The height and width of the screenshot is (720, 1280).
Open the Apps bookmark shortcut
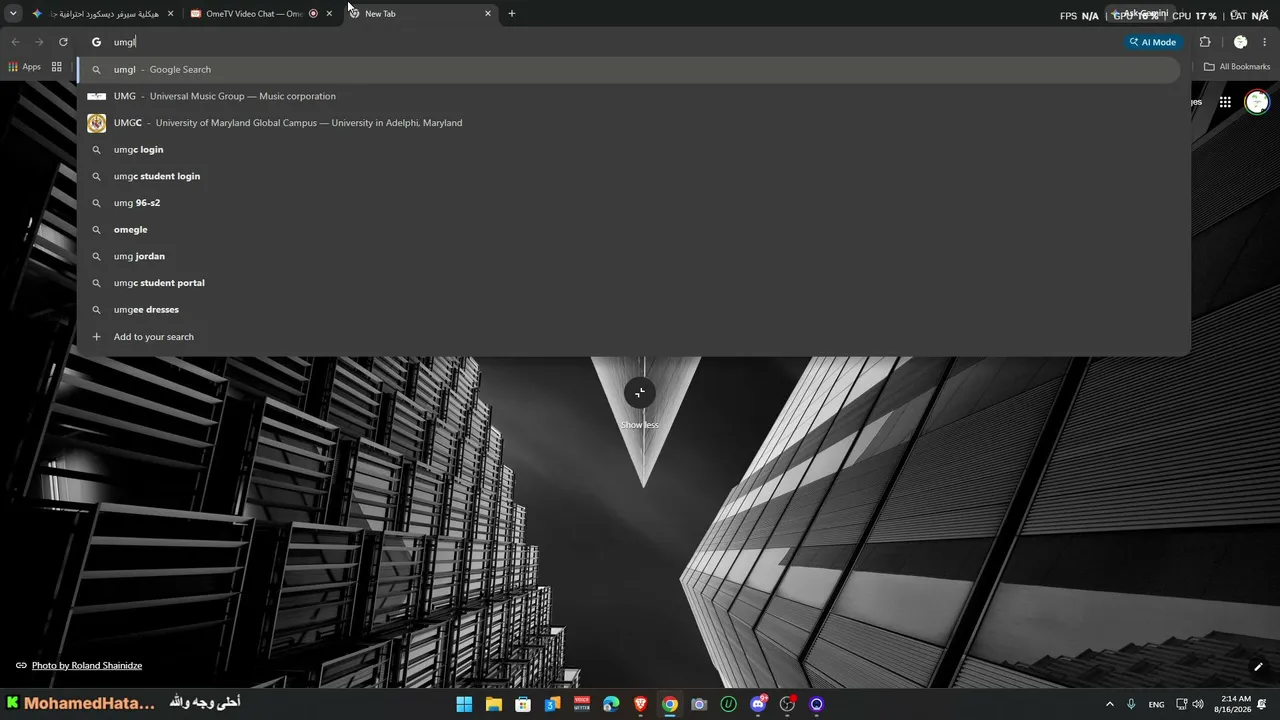tap(25, 67)
